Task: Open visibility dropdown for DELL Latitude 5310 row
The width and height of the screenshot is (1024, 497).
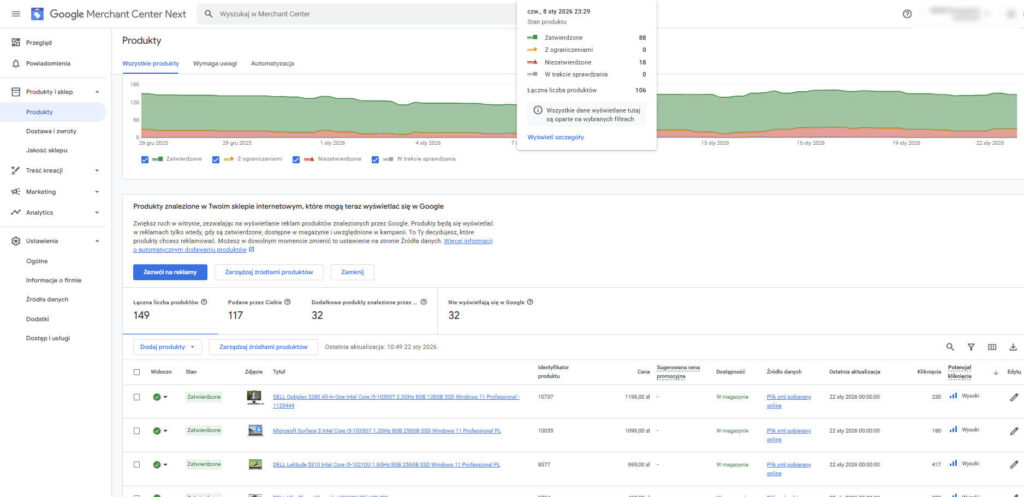Action: (x=166, y=465)
